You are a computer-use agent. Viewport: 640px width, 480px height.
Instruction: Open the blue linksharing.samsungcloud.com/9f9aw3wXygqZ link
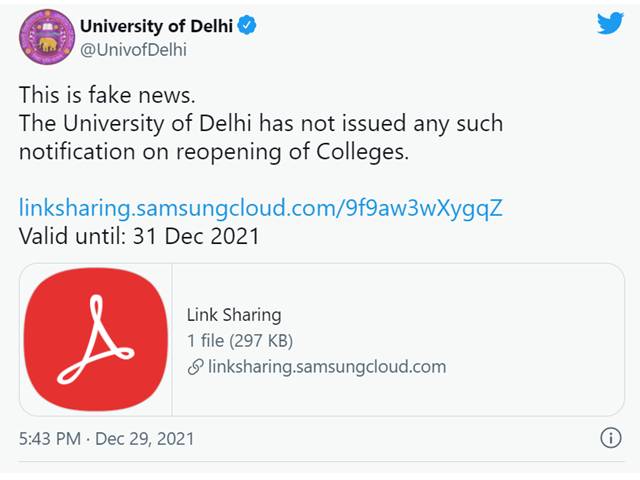pos(260,208)
